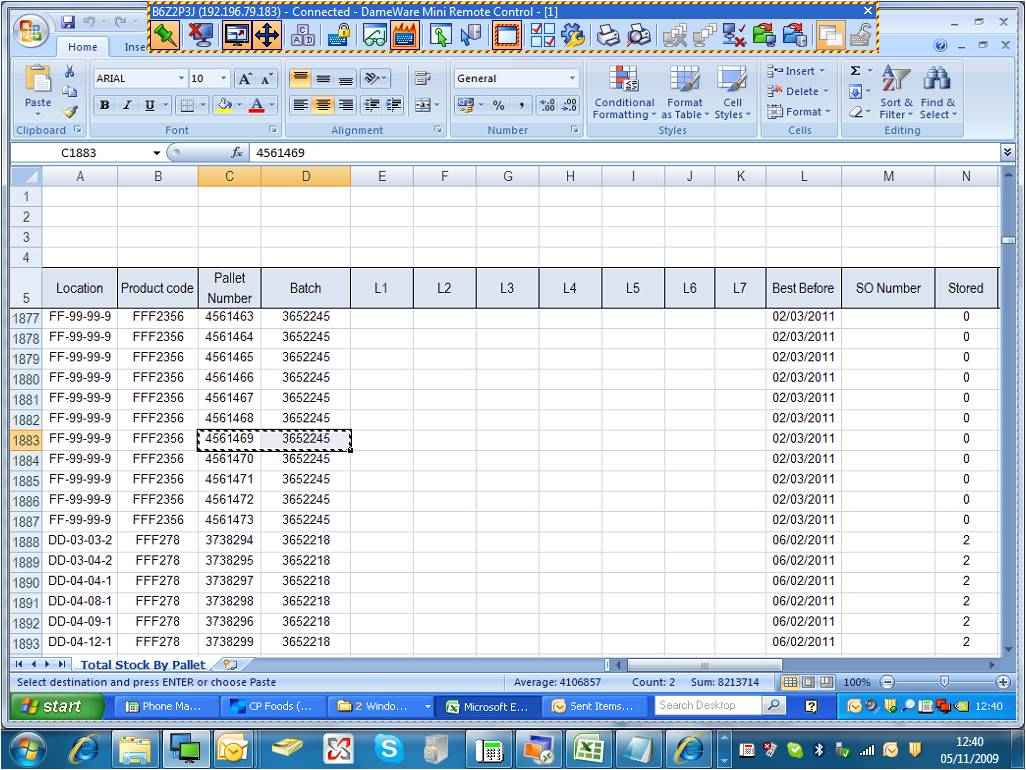The height and width of the screenshot is (770, 1026).
Task: Click the AutoSum sigma icon
Action: pyautogui.click(x=855, y=70)
